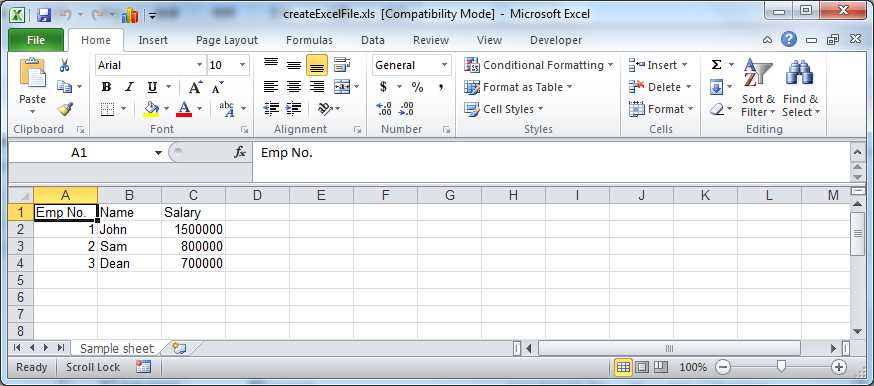Click the Insert cells button
Viewport: 874px width, 386px height.
pos(658,65)
